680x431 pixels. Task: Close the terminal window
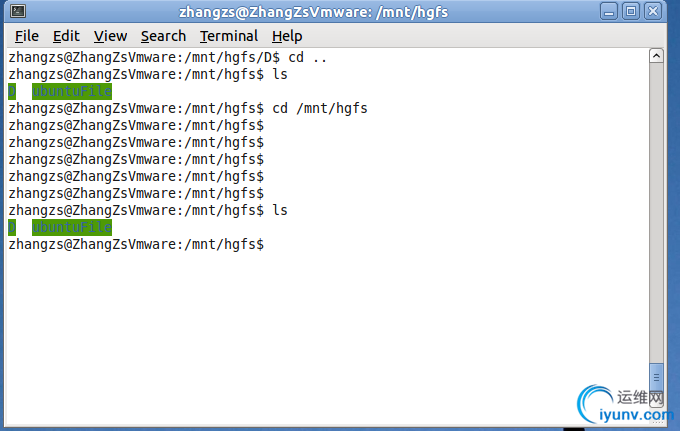(651, 12)
